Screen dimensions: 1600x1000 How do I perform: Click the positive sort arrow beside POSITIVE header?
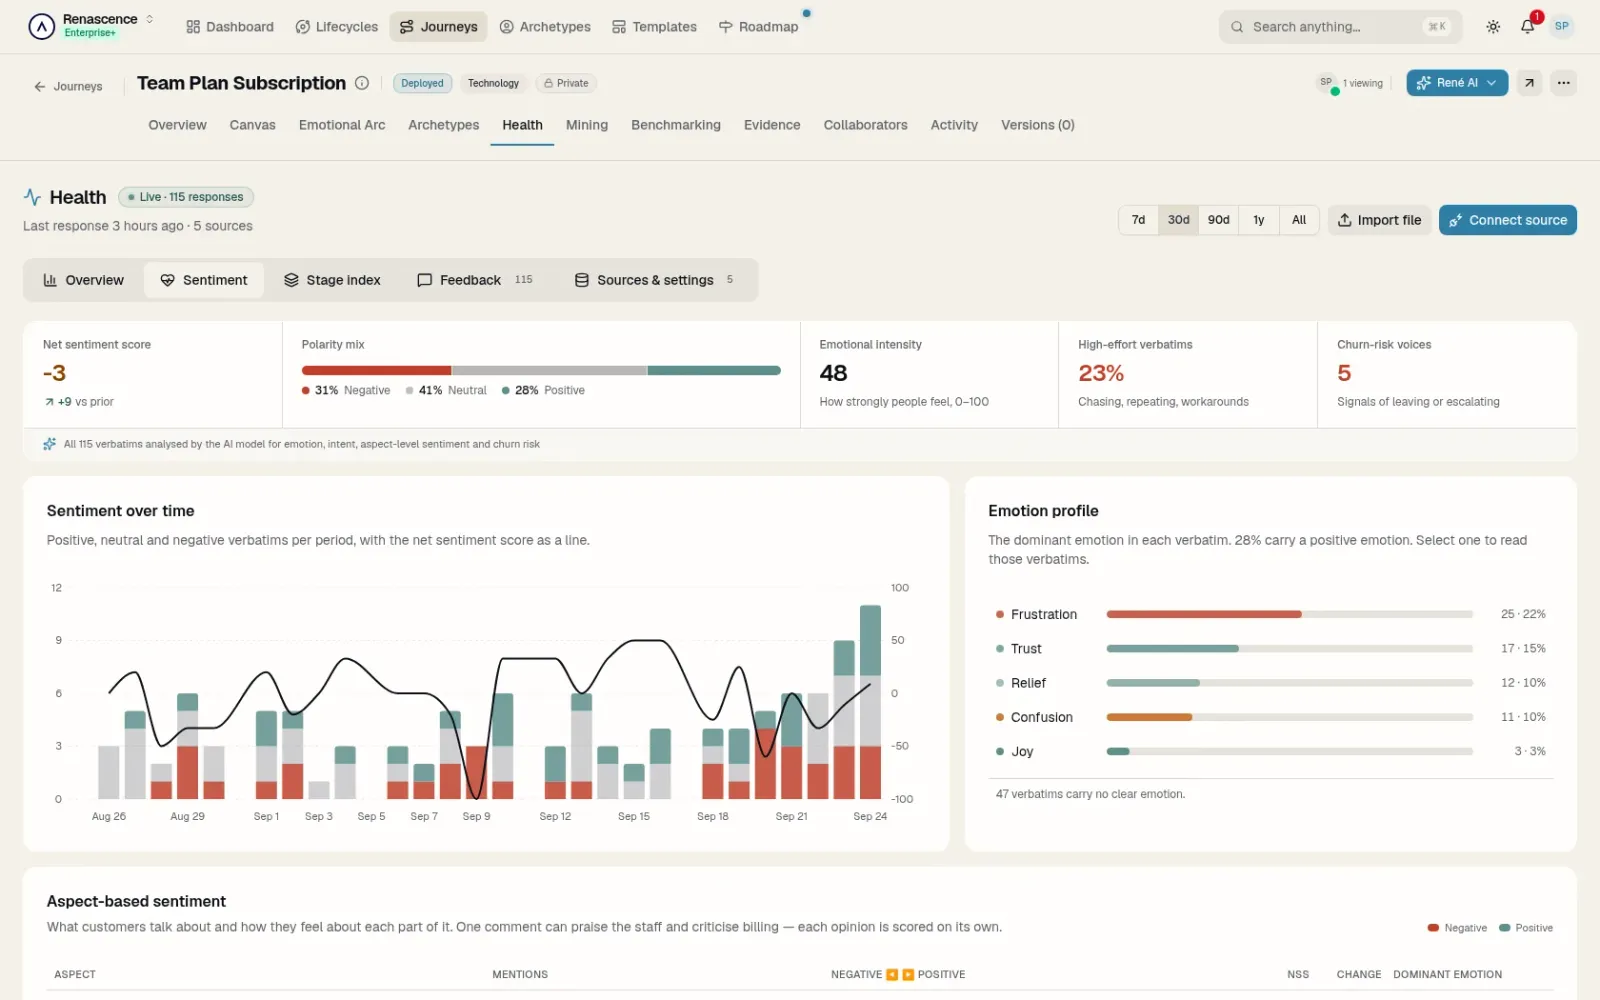[908, 974]
